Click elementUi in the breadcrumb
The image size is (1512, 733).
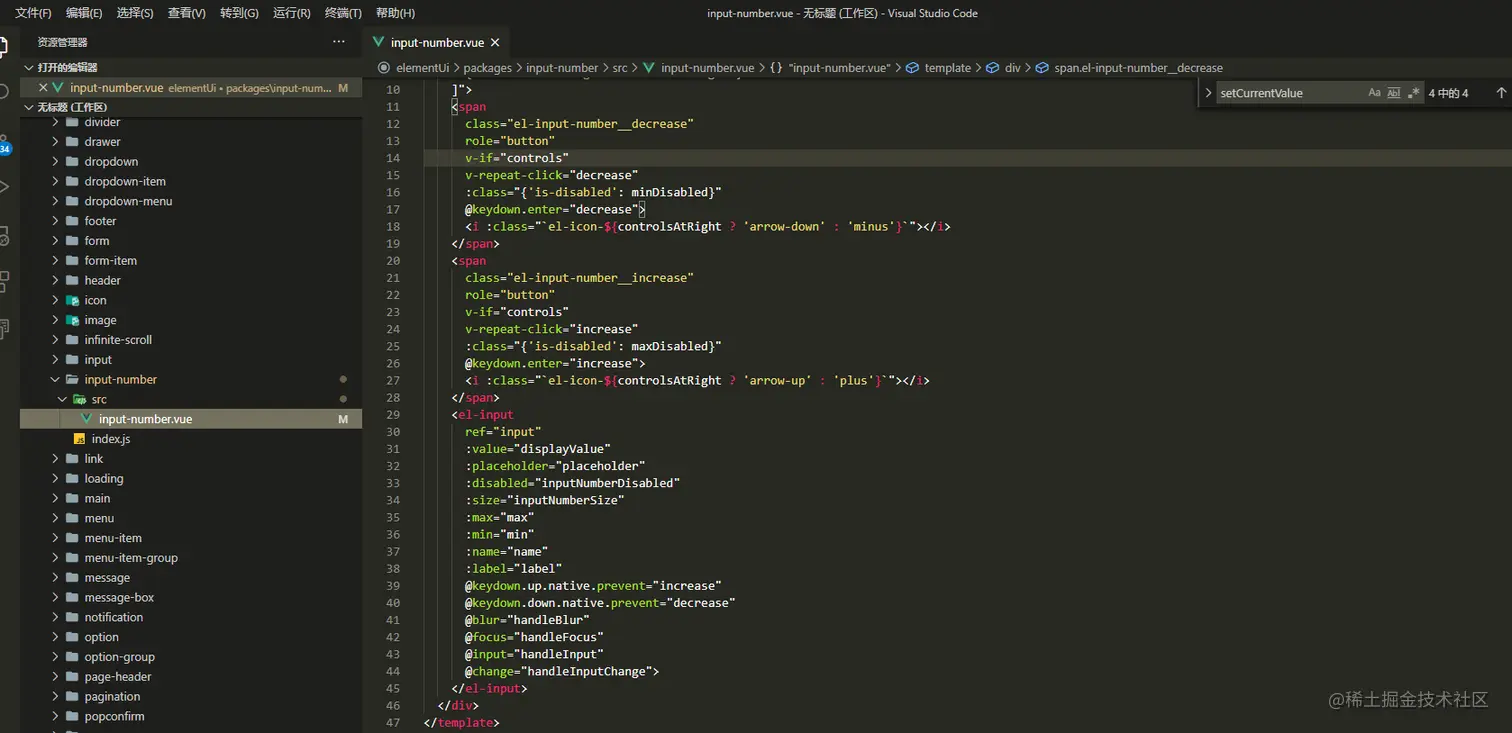[423, 68]
